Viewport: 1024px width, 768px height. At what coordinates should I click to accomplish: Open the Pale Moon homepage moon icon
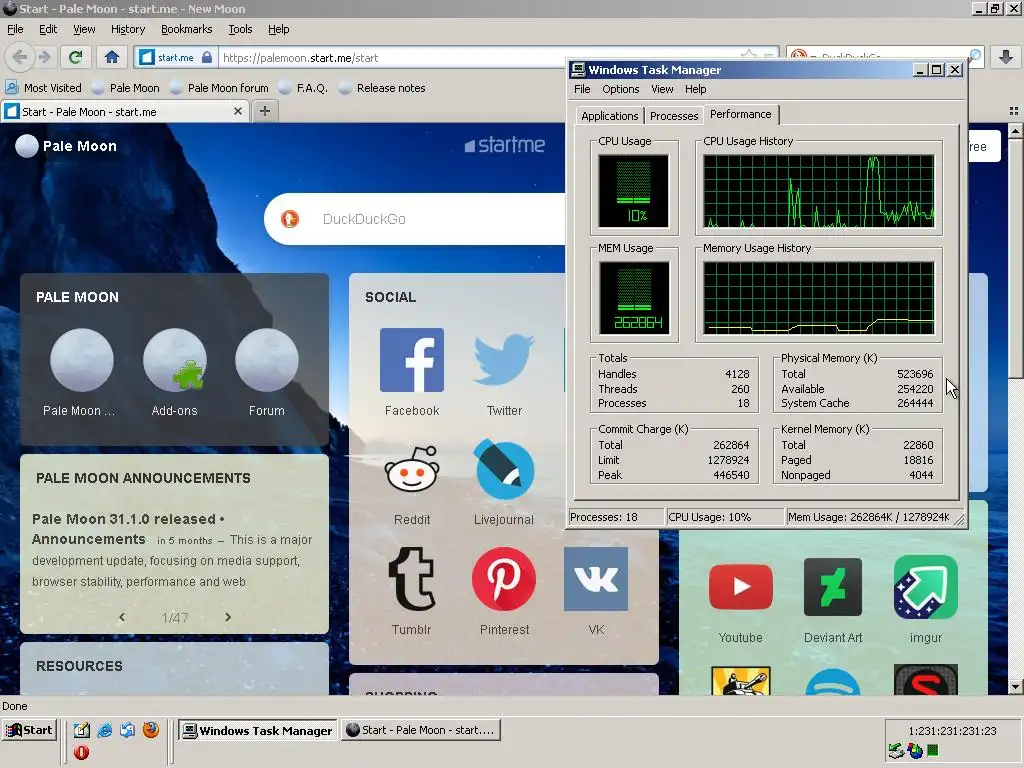click(82, 360)
